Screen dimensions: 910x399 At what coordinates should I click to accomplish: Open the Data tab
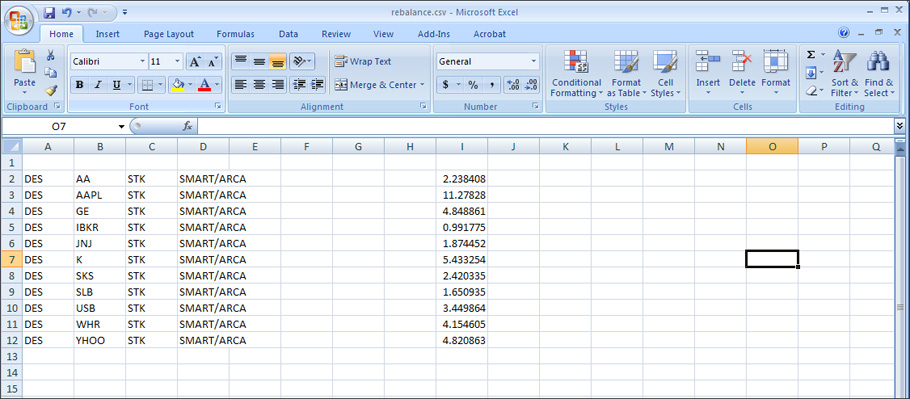point(288,34)
